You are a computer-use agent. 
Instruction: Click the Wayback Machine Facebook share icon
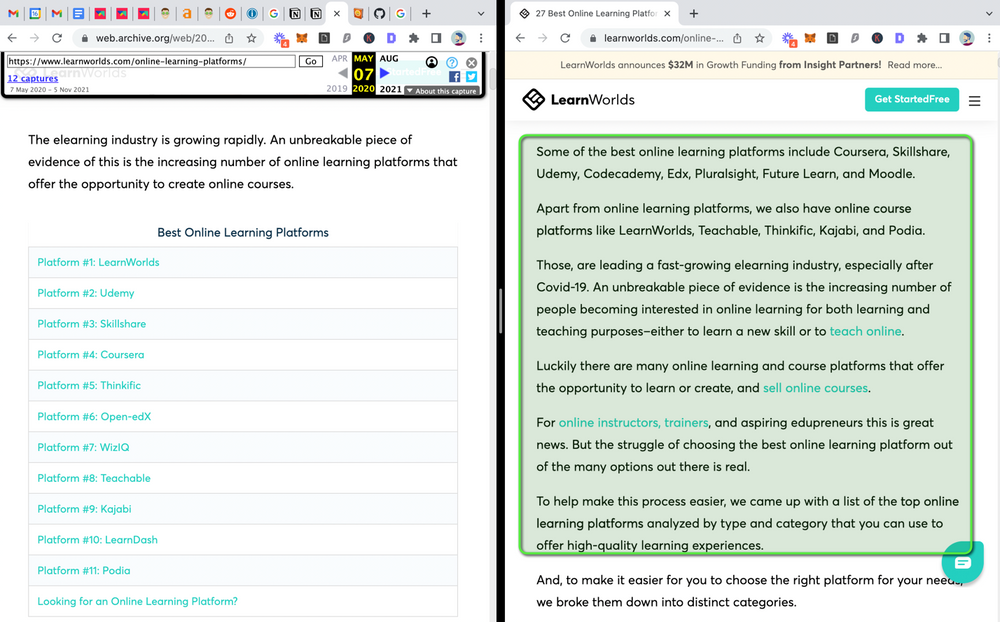(x=455, y=77)
